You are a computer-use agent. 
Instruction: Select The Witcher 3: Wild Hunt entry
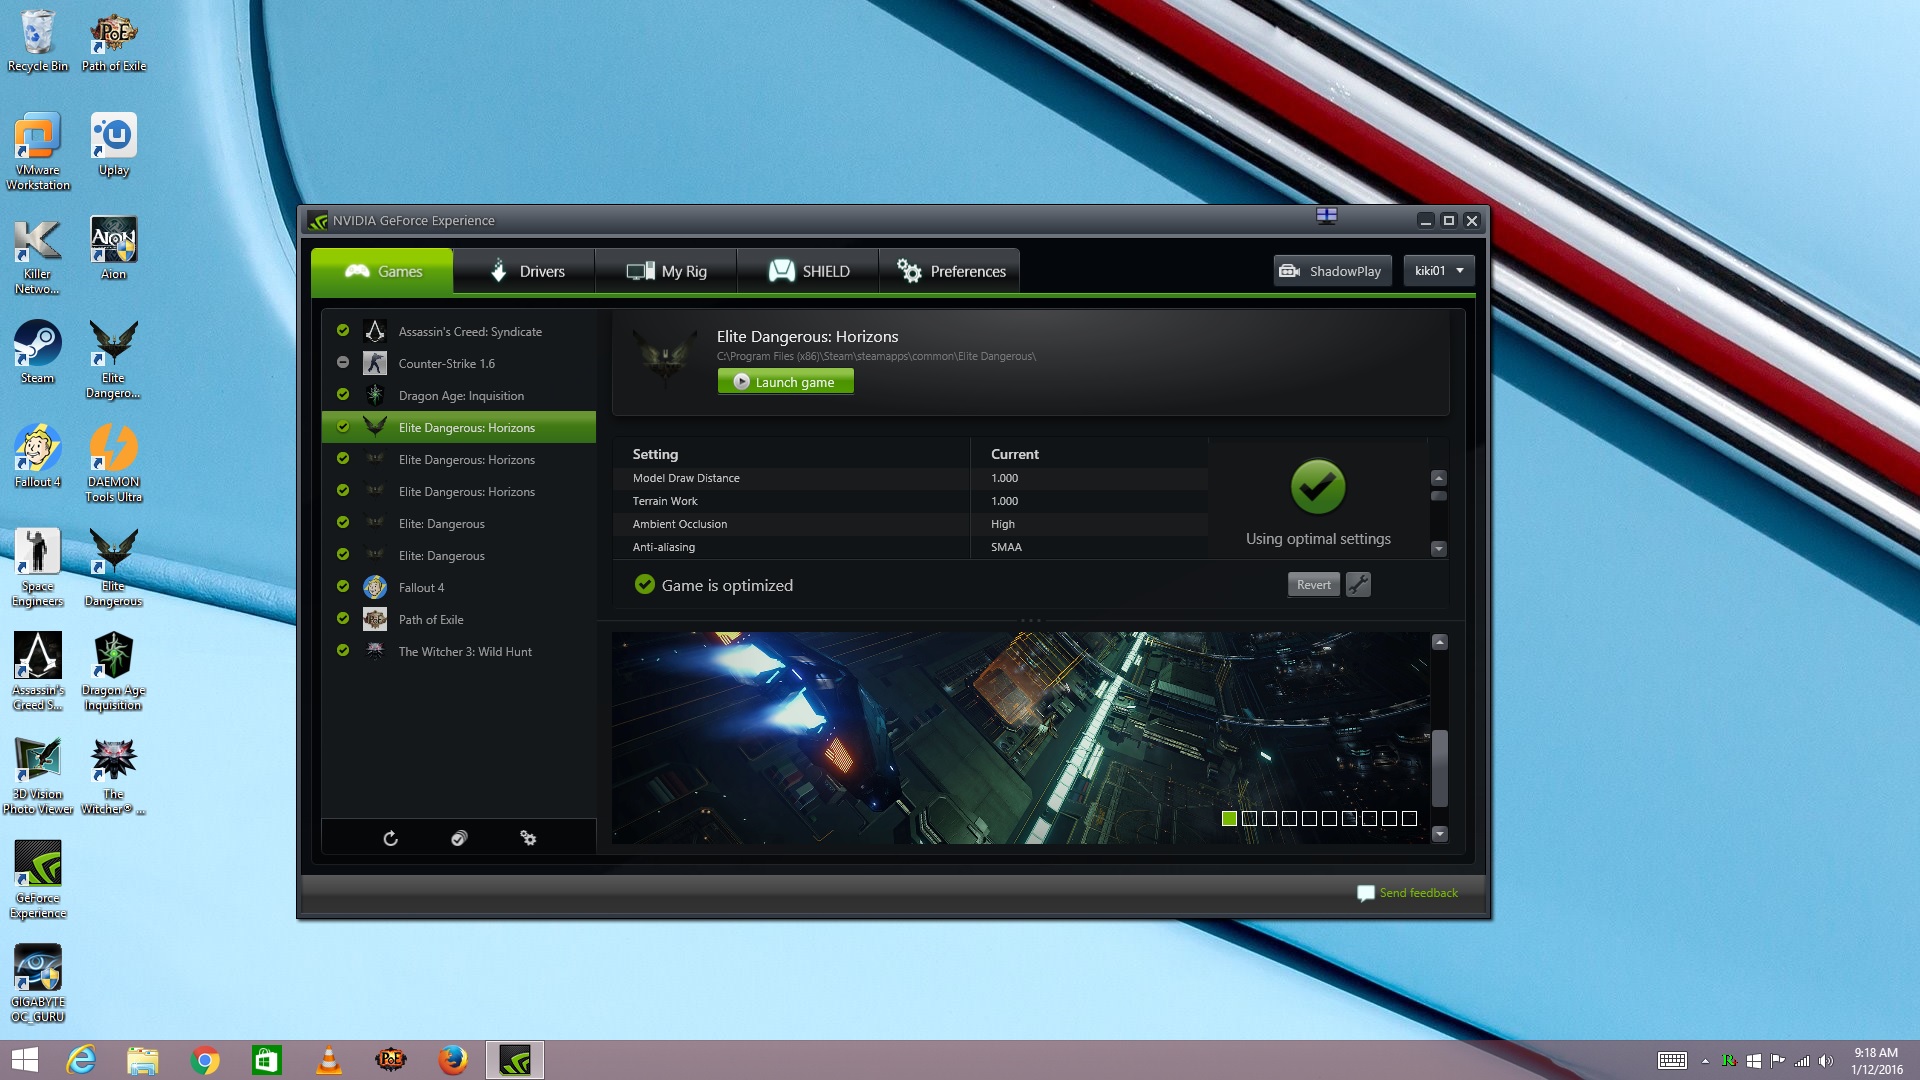(459, 651)
